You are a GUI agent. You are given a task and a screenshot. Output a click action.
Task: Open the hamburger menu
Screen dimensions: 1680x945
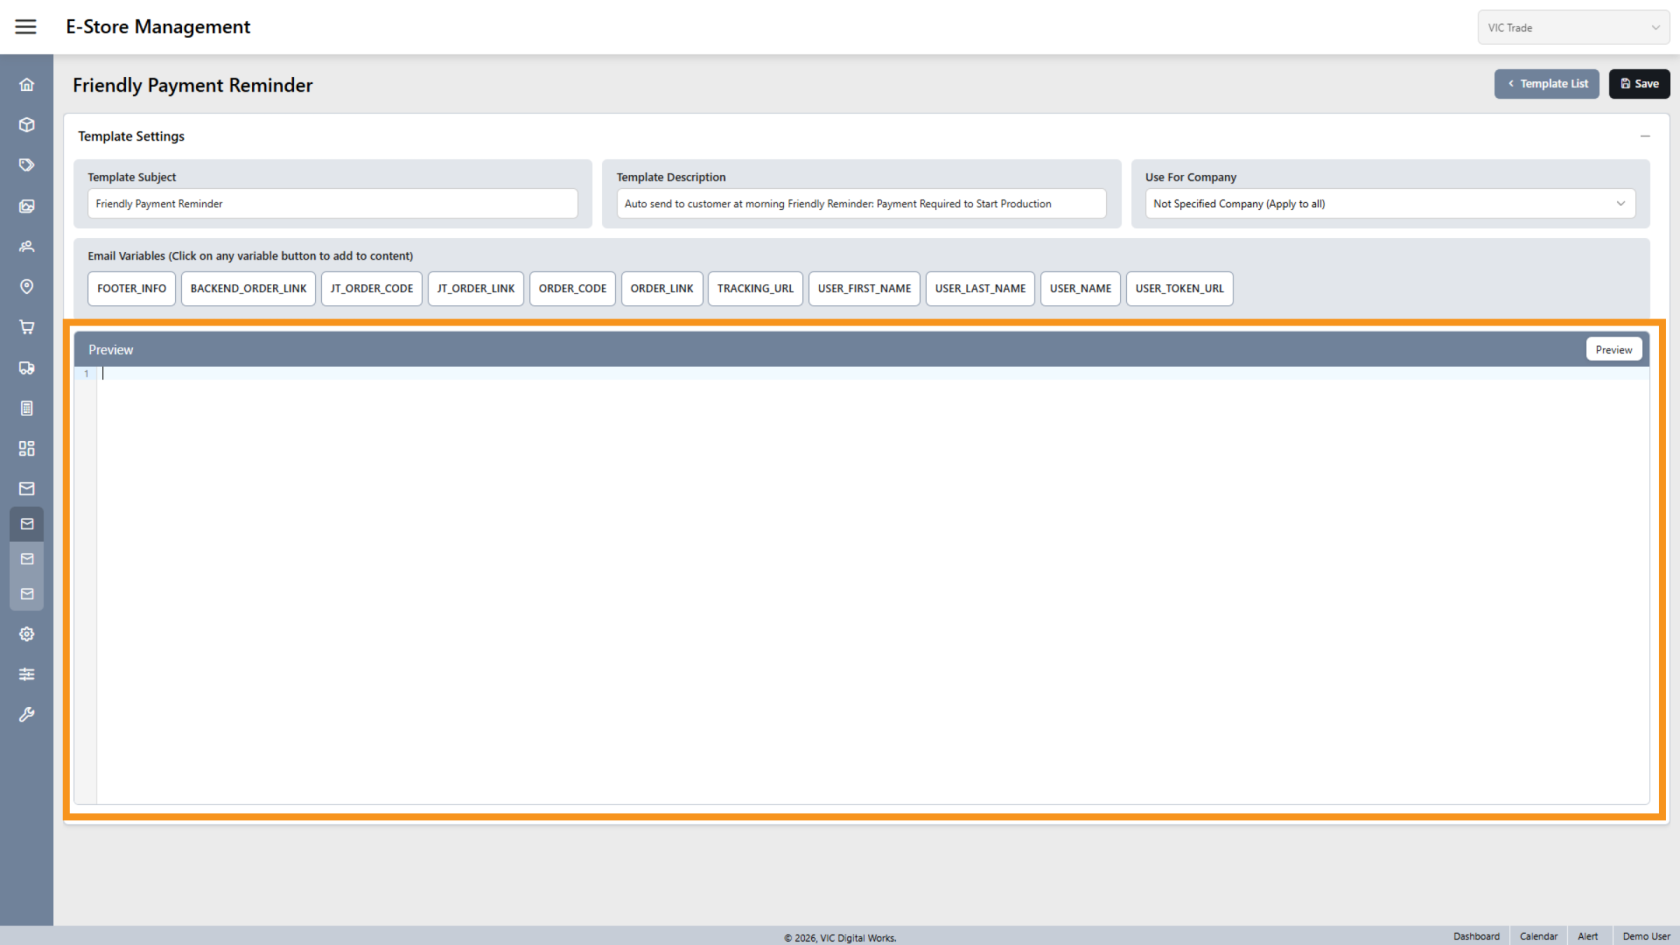coord(26,26)
